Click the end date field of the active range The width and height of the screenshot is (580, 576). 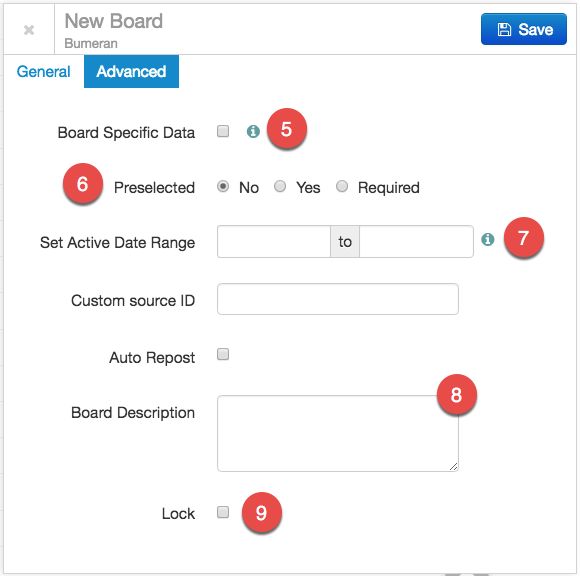click(x=416, y=242)
